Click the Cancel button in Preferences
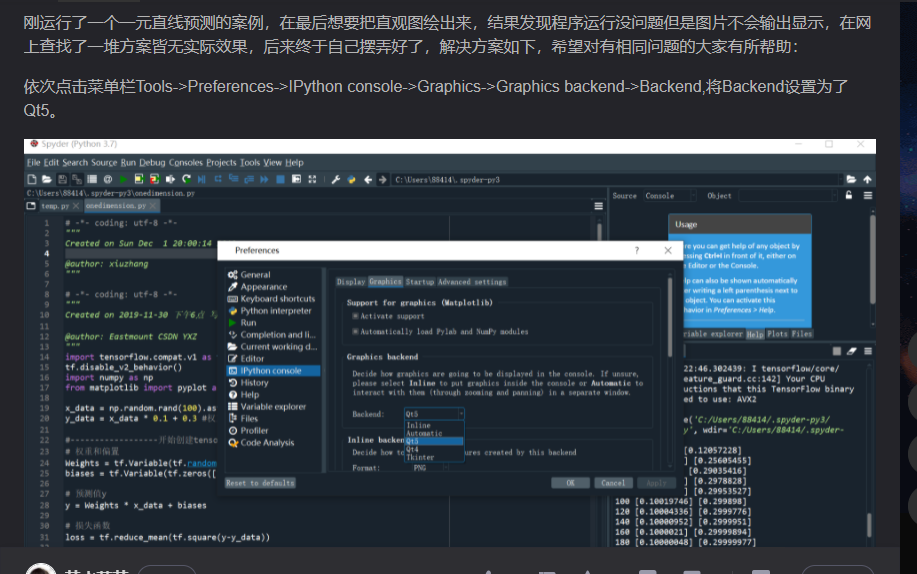 613,483
